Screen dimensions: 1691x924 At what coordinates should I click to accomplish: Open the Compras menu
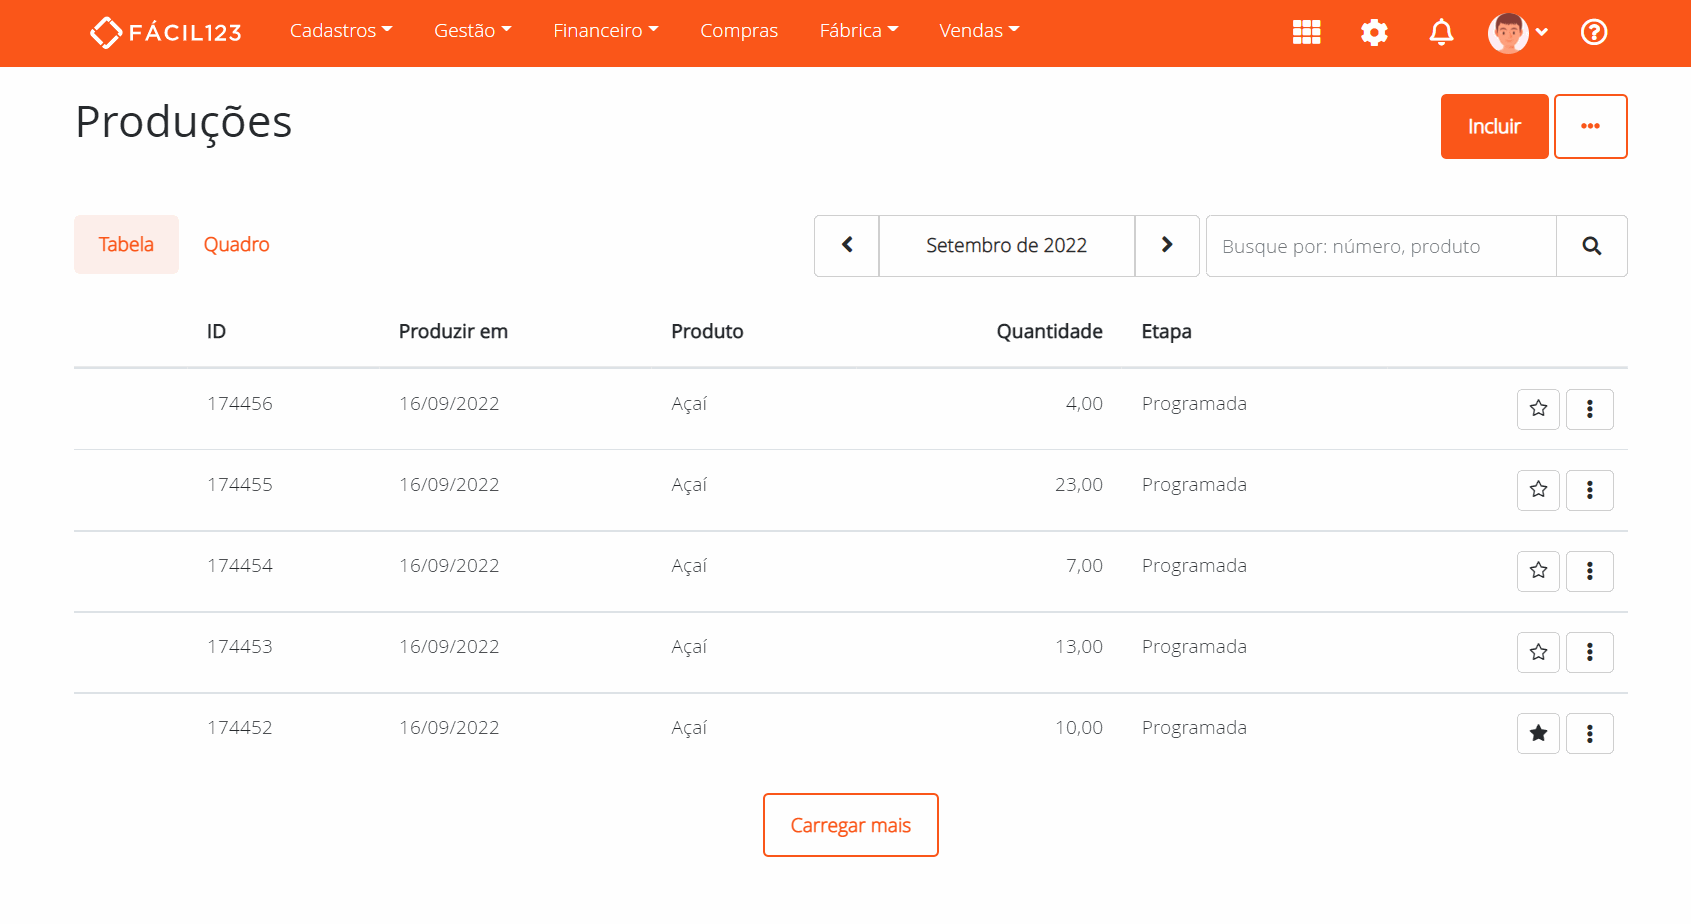point(739,31)
